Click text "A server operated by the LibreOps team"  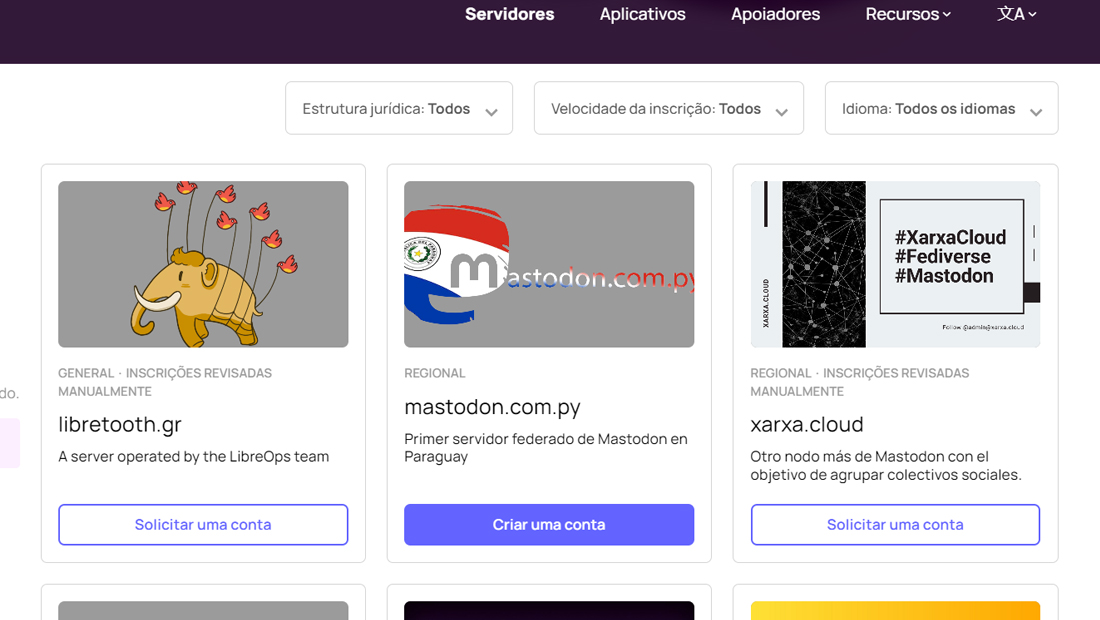(194, 457)
